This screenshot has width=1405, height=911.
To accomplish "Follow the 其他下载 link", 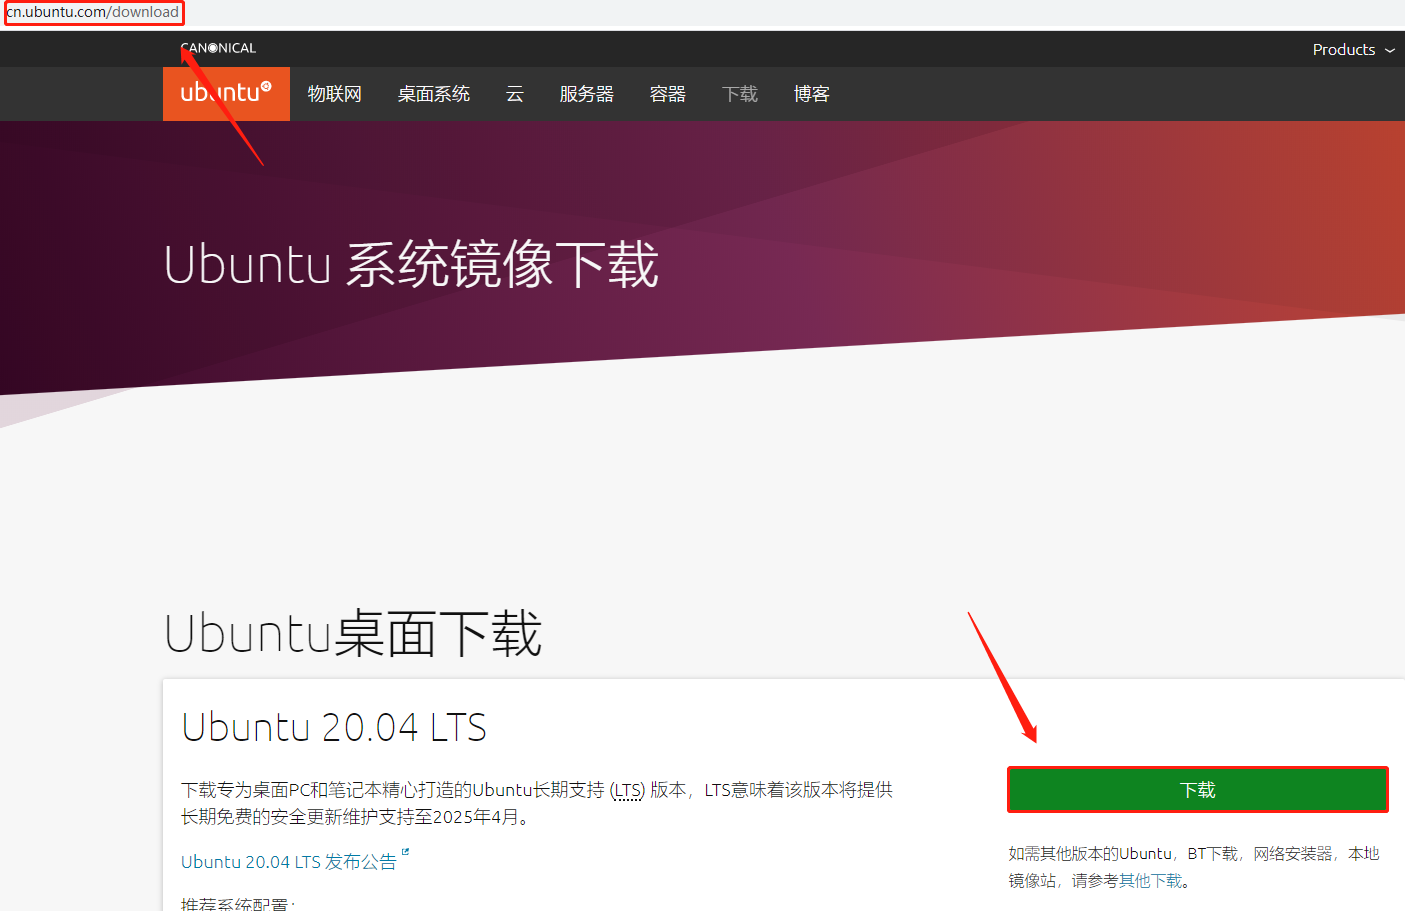I will pos(1150,881).
